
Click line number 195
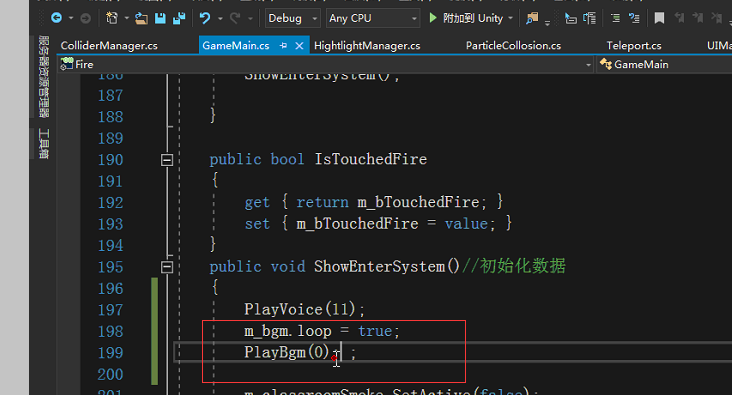click(110, 267)
